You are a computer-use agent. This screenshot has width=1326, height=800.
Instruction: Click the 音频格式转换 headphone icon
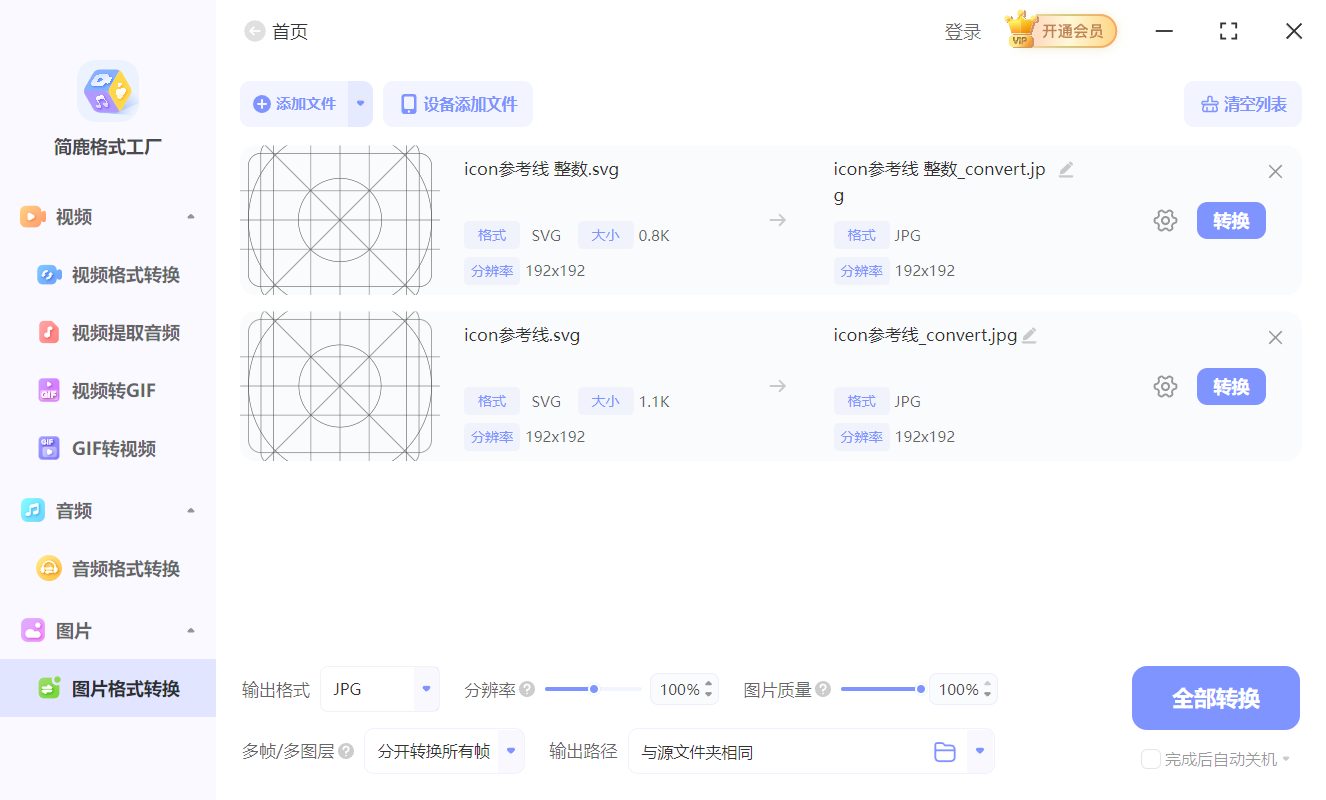49,569
